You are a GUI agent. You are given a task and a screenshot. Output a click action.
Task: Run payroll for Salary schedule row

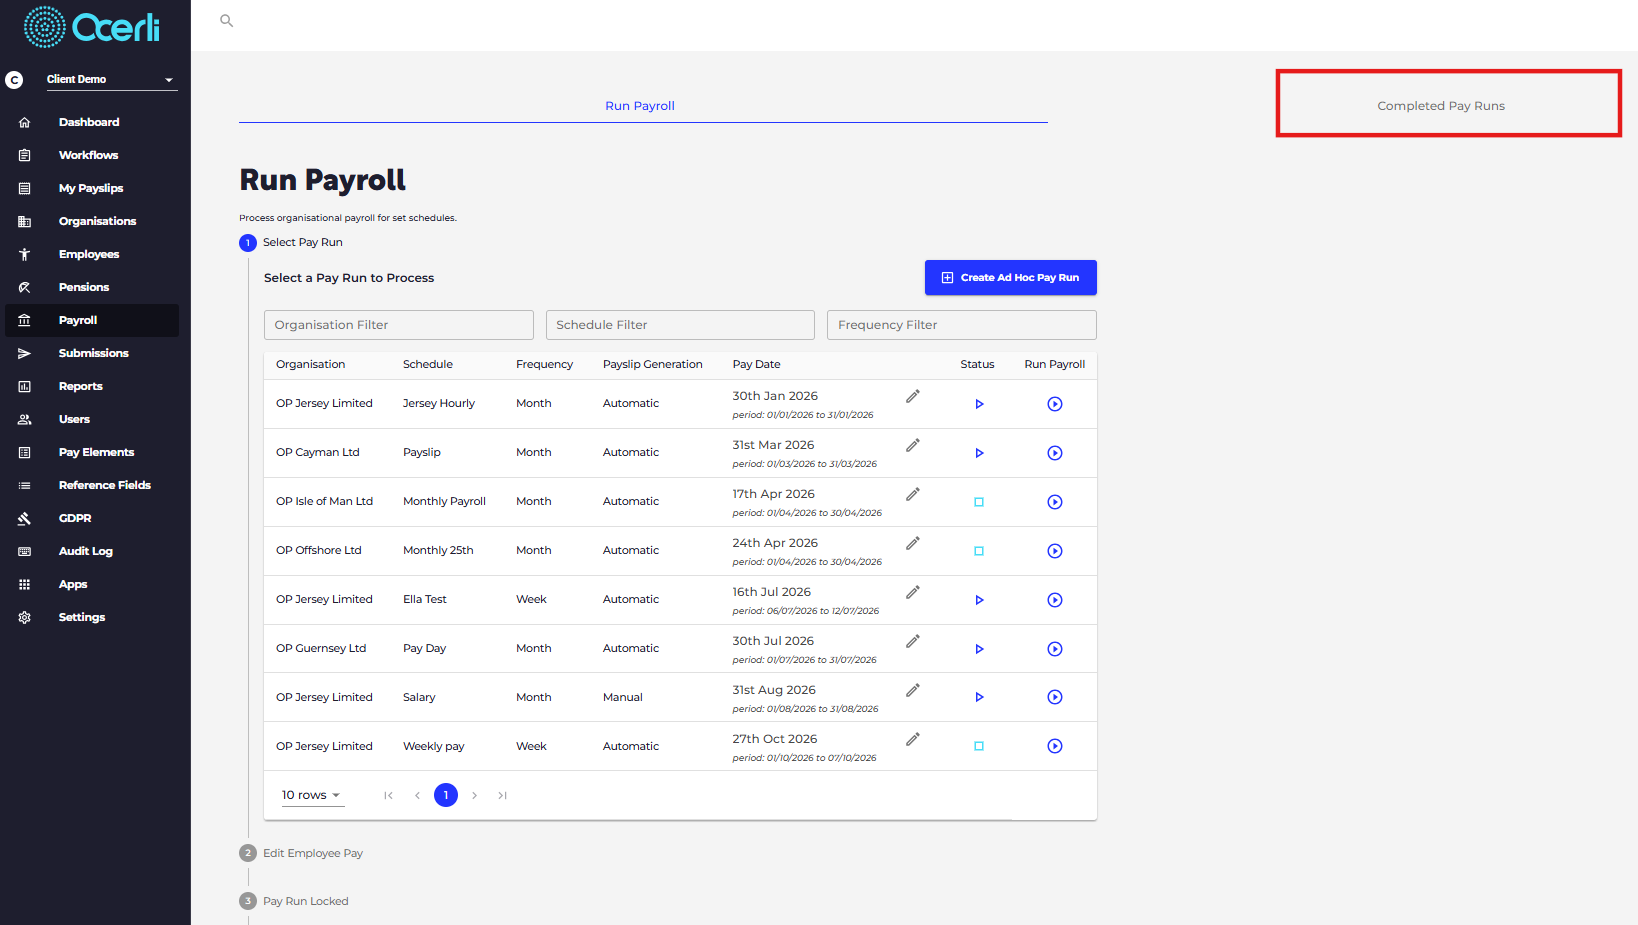[x=1055, y=697]
